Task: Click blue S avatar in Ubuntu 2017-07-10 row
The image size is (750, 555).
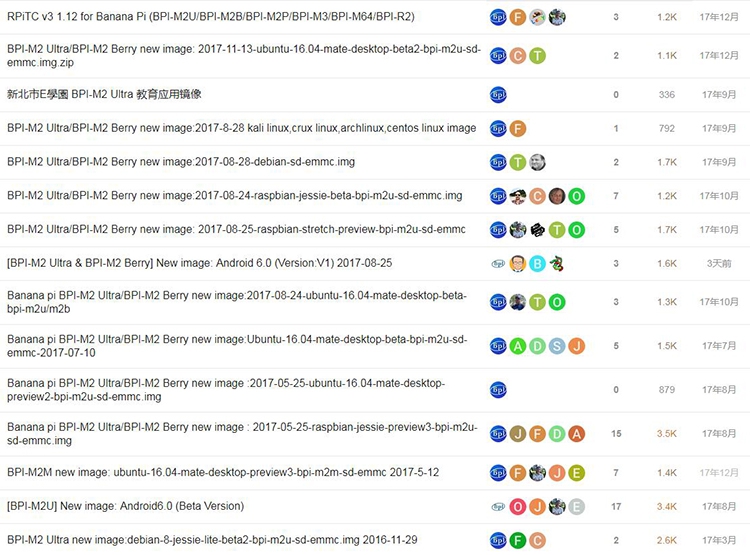Action: 557,346
